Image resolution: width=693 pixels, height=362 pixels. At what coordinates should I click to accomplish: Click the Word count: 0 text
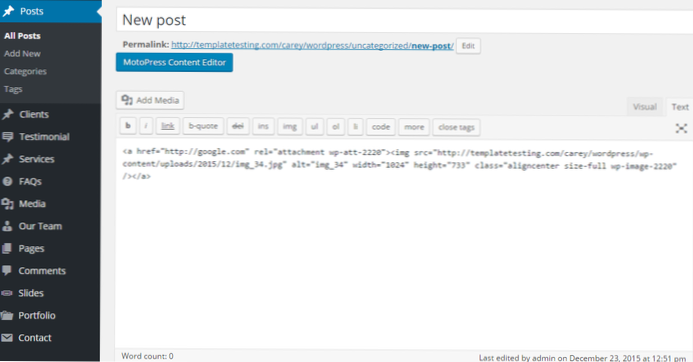tap(148, 356)
